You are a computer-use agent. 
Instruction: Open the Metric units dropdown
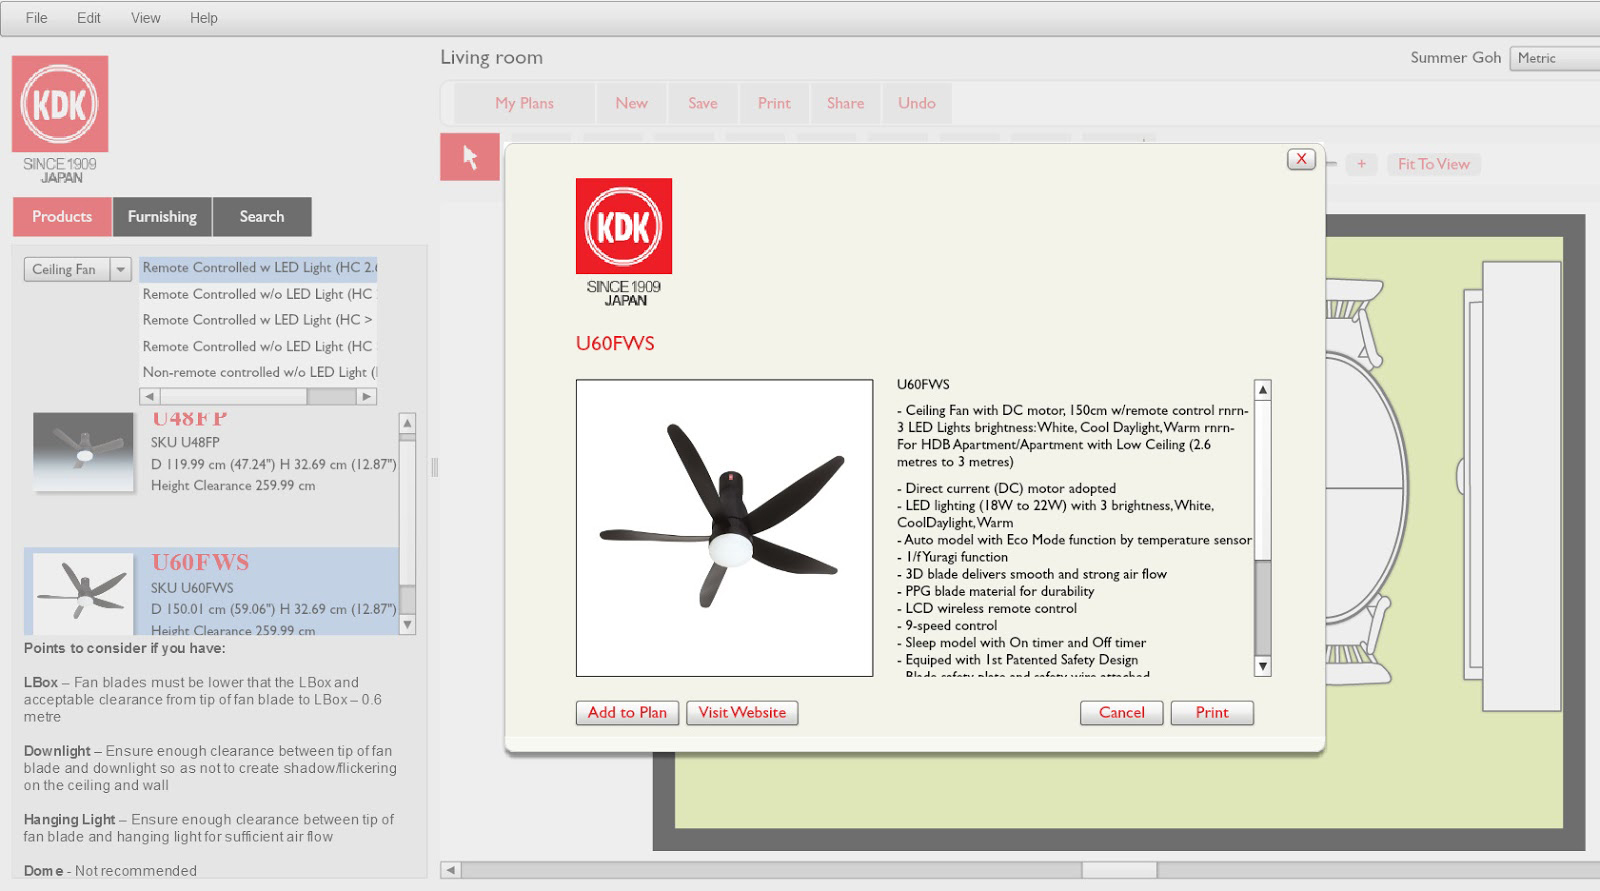(1553, 58)
